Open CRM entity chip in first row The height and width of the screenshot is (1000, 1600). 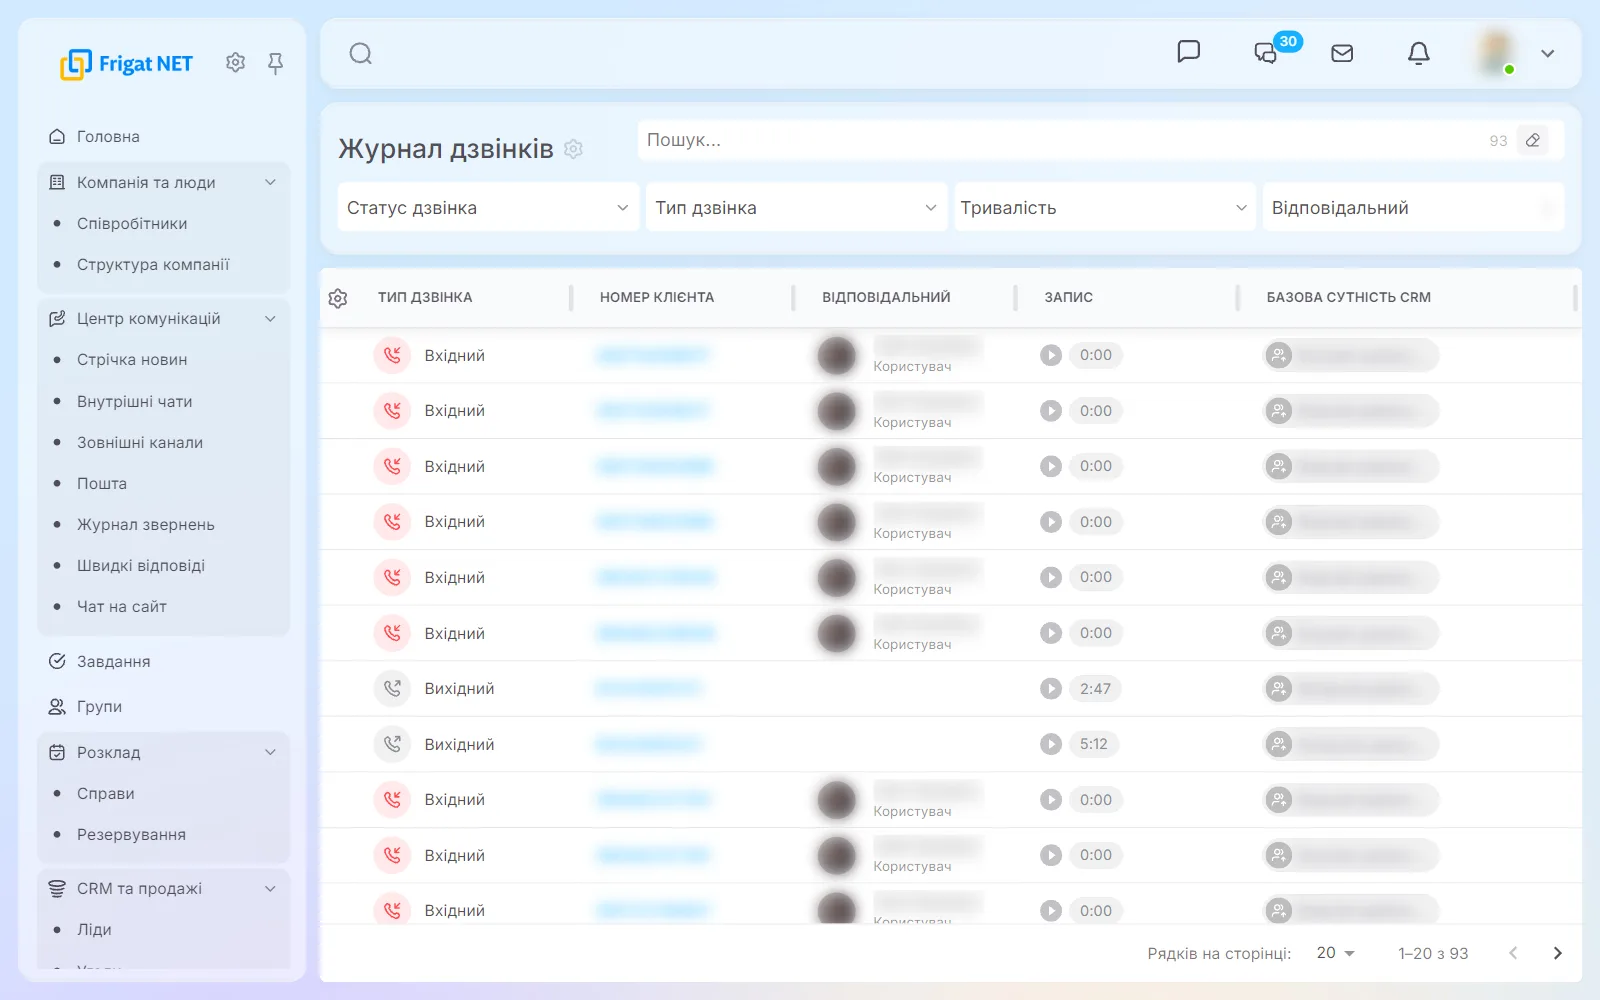click(1350, 355)
